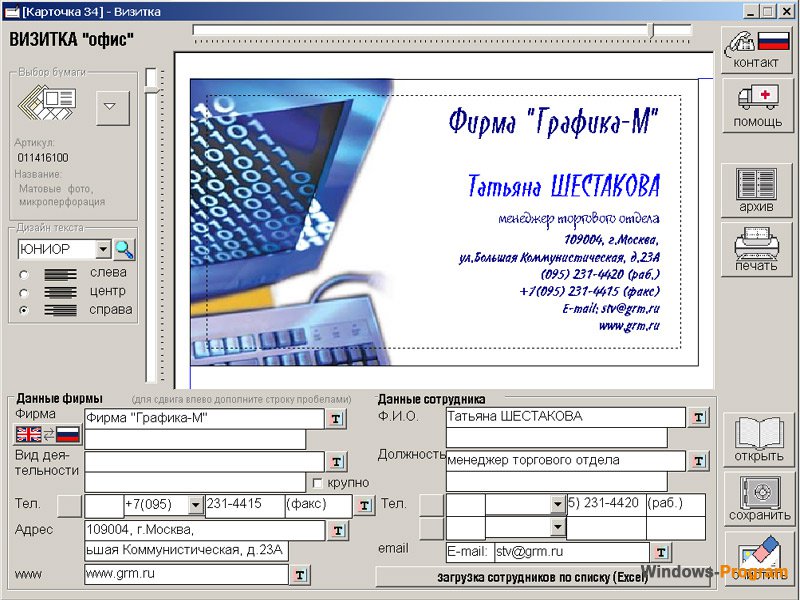The width and height of the screenshot is (800, 600).
Task: Click the magnifier icon beside font selector
Action: 125,249
